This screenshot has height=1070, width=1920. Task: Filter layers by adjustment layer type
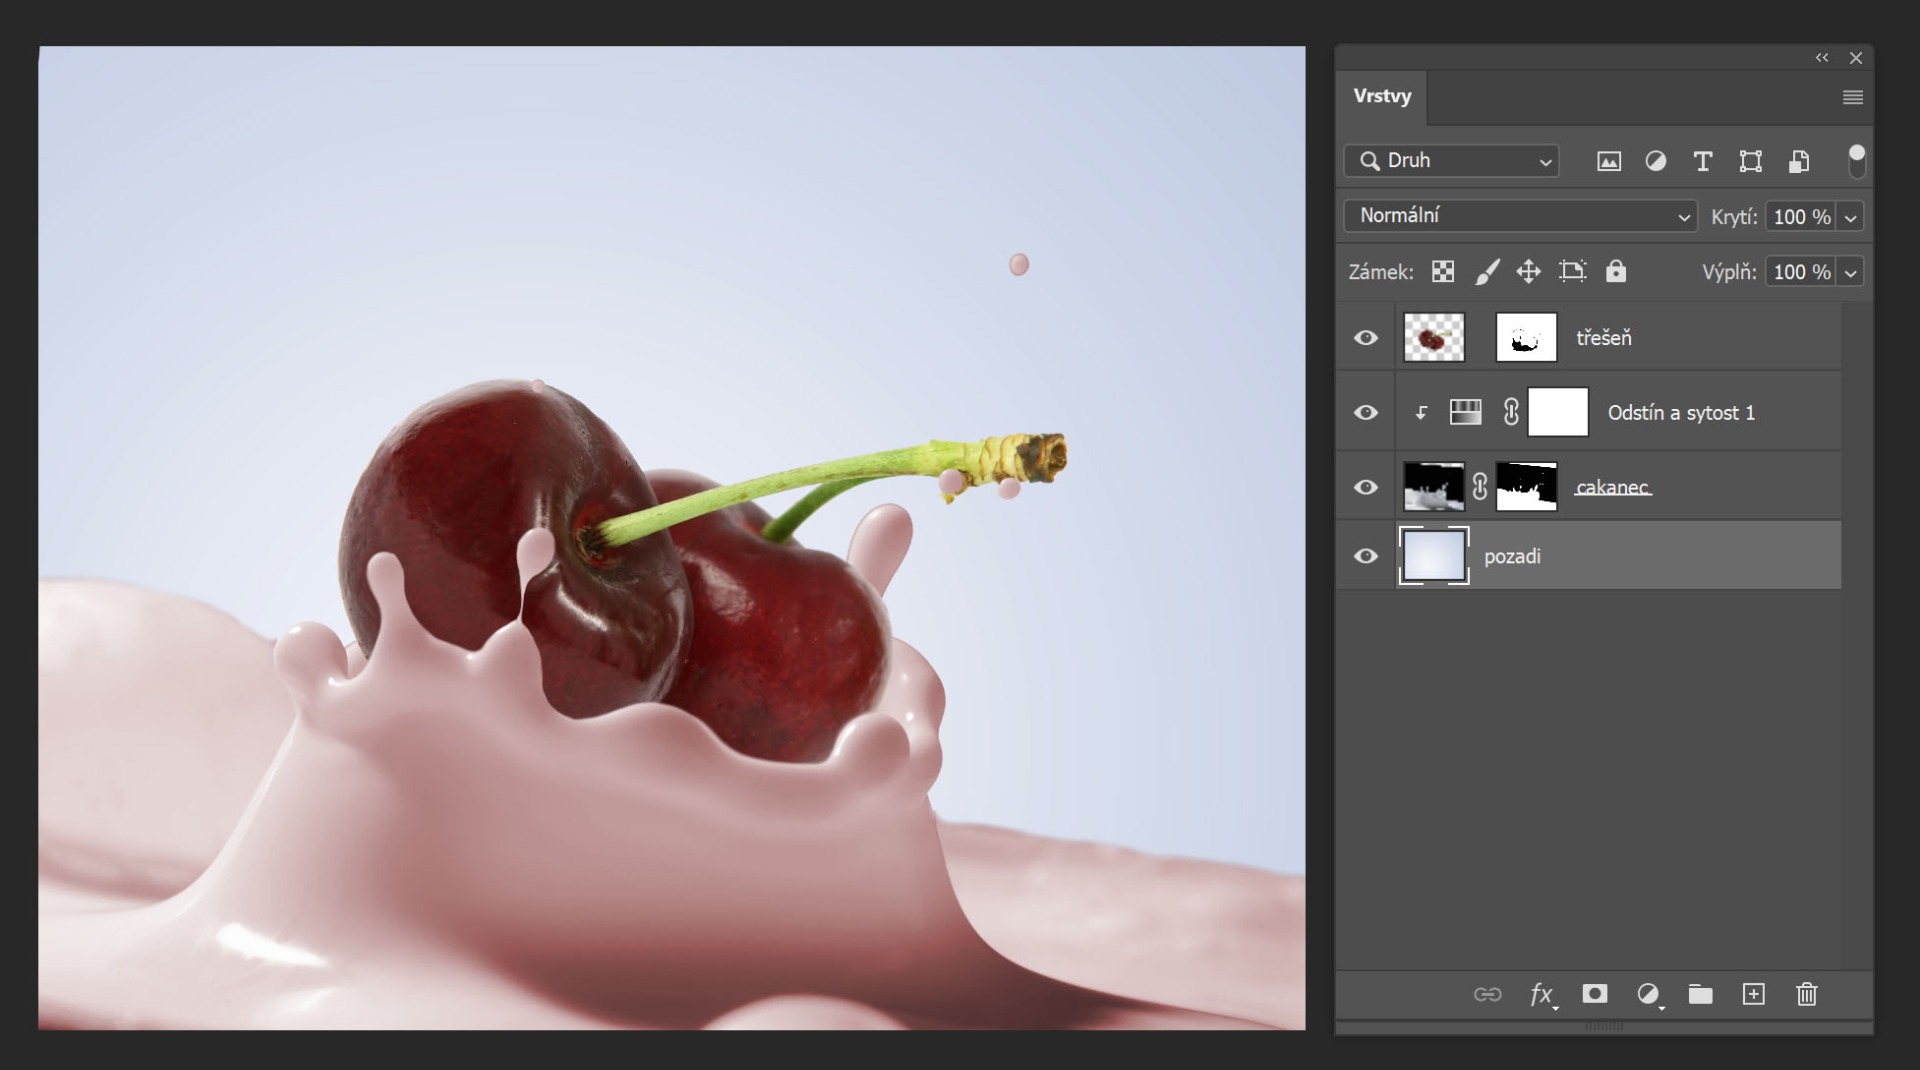[1655, 161]
